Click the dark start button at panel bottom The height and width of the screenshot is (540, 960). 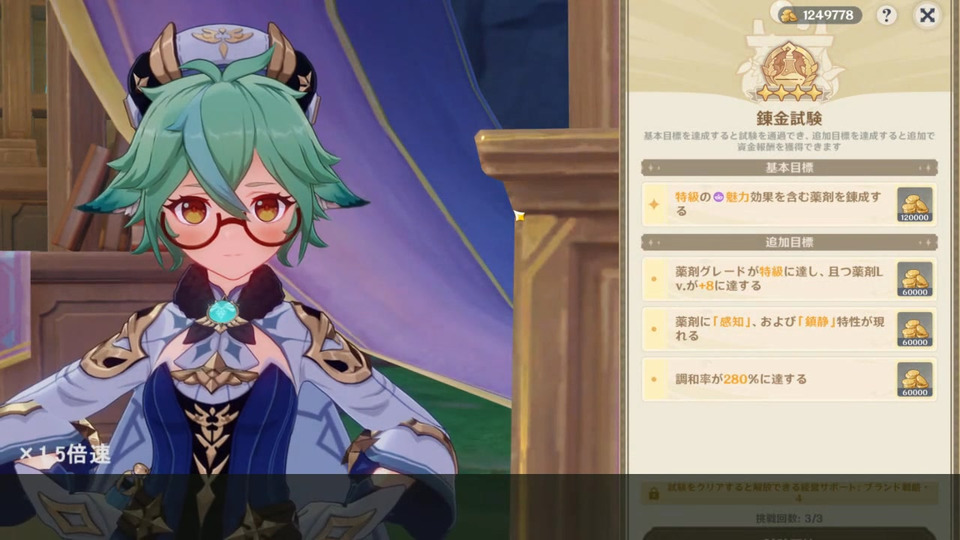point(789,534)
